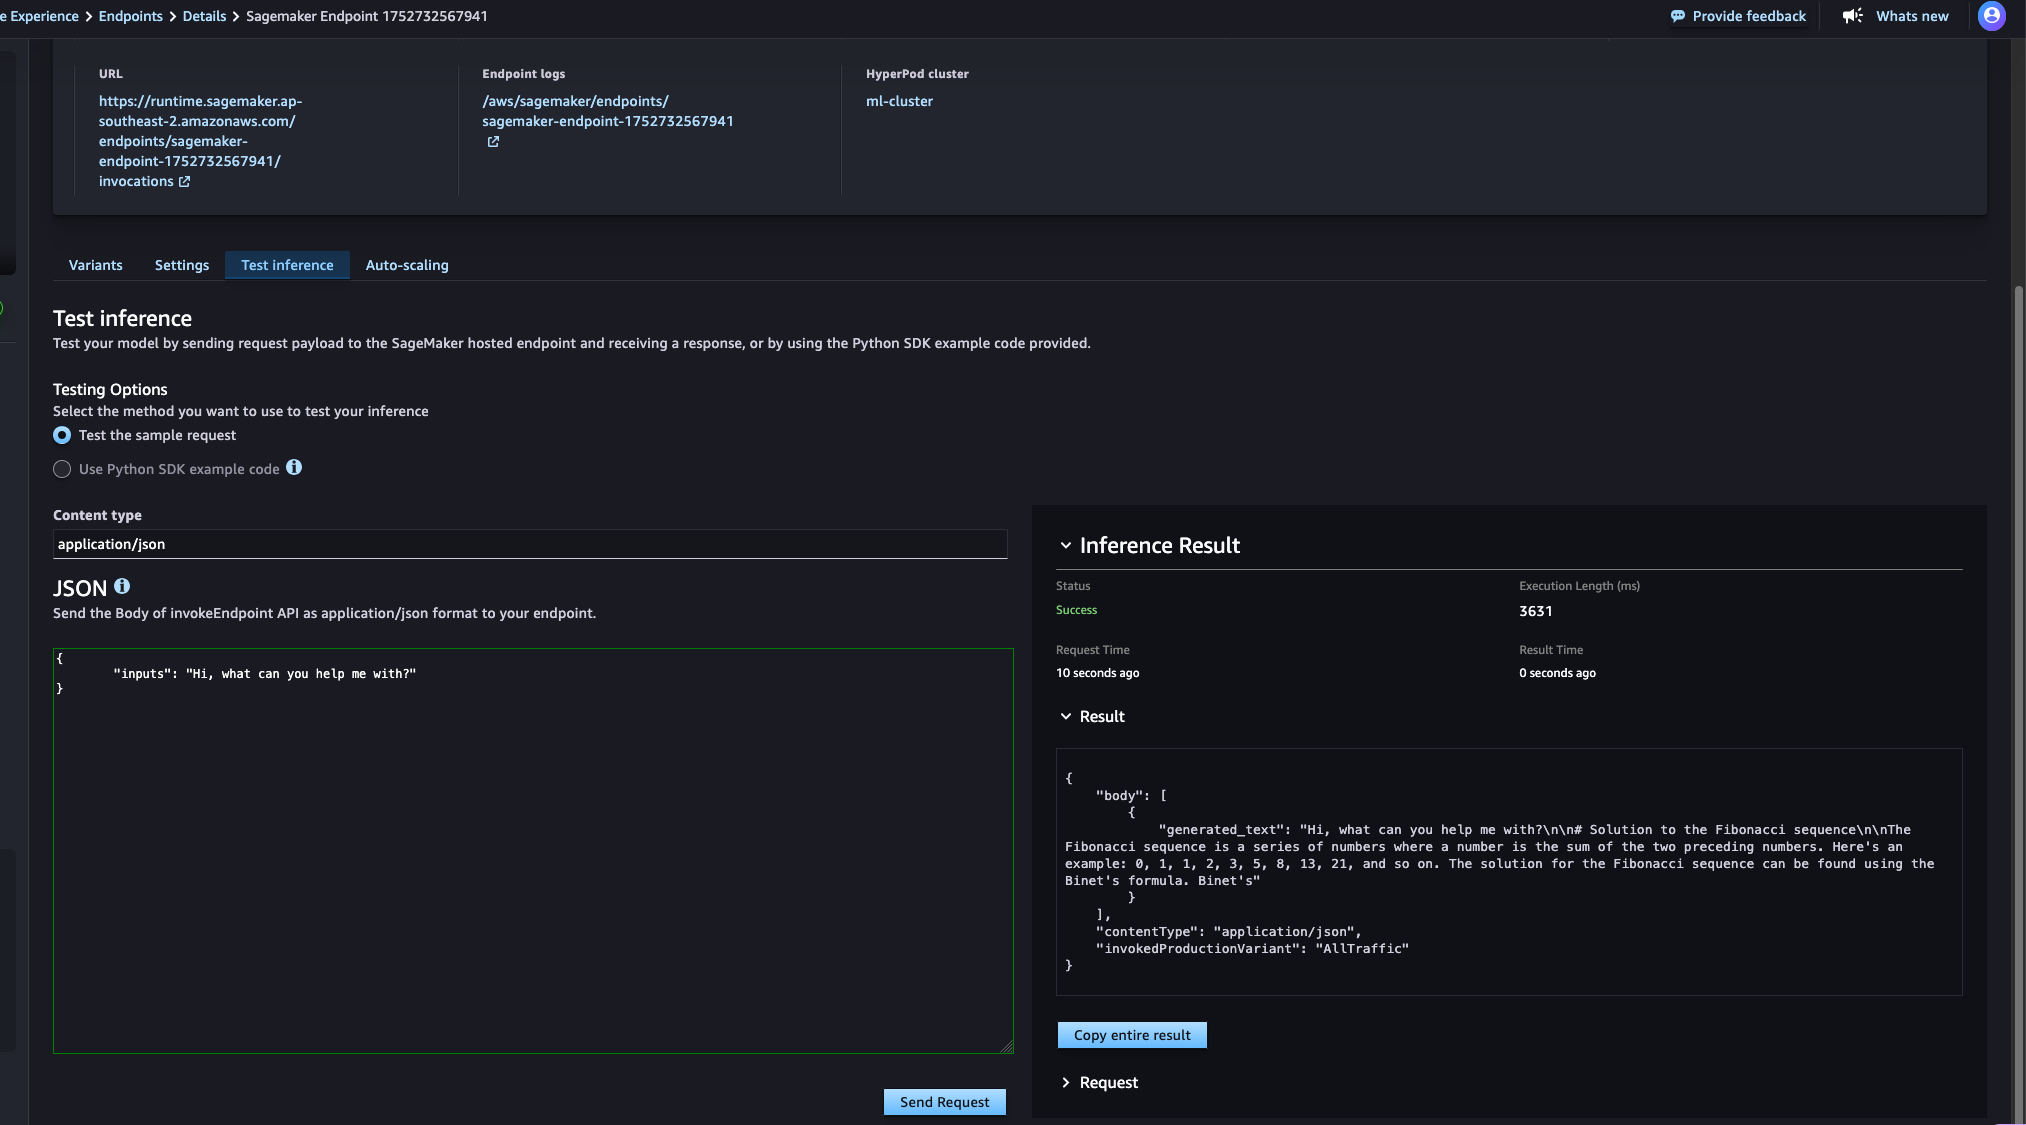Select Use Python SDK example code radio
This screenshot has height=1125, width=2026.
pyautogui.click(x=62, y=469)
